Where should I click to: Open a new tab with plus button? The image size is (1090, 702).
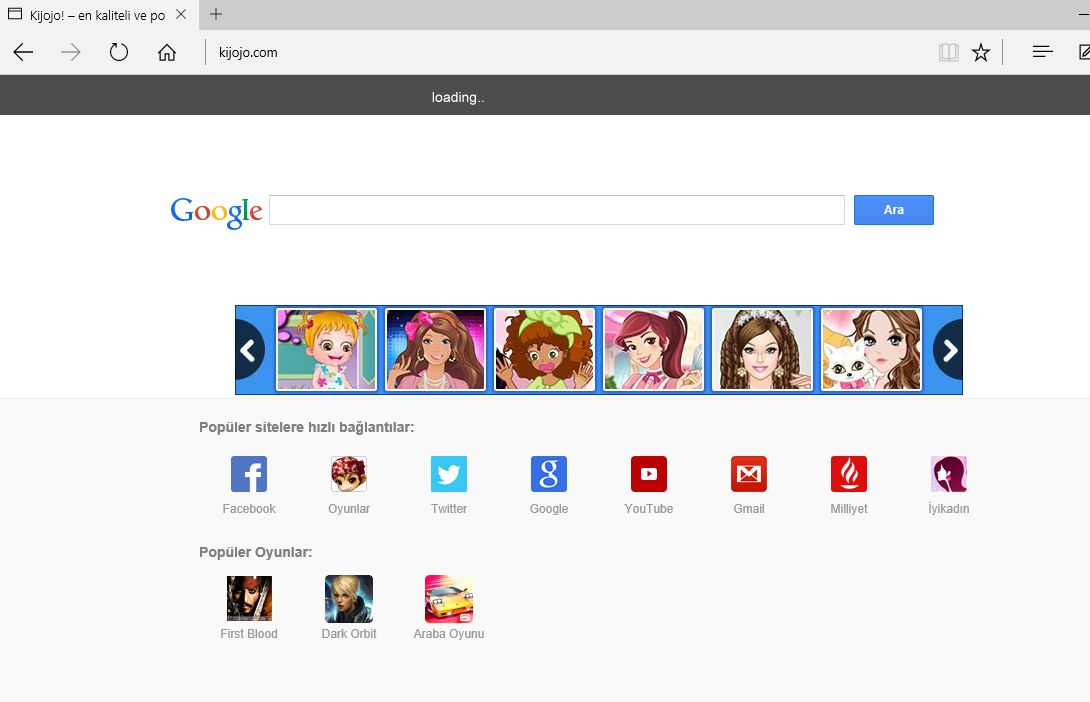point(216,14)
